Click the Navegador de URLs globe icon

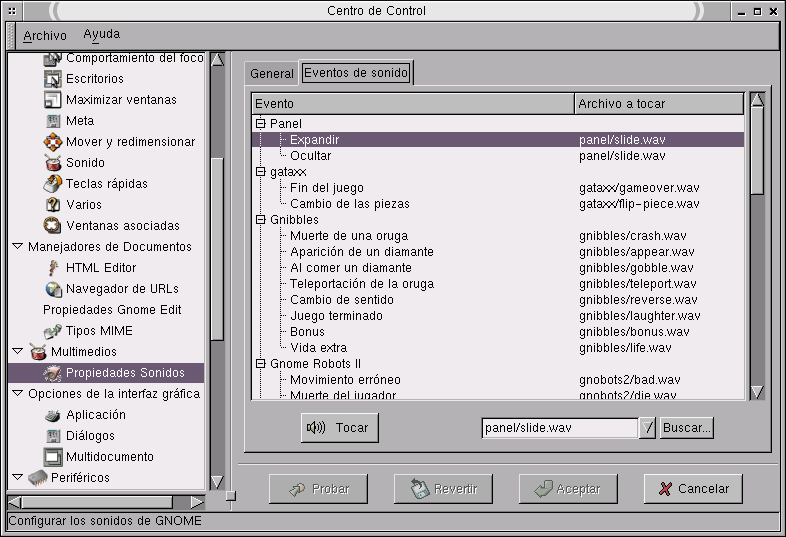(53, 289)
